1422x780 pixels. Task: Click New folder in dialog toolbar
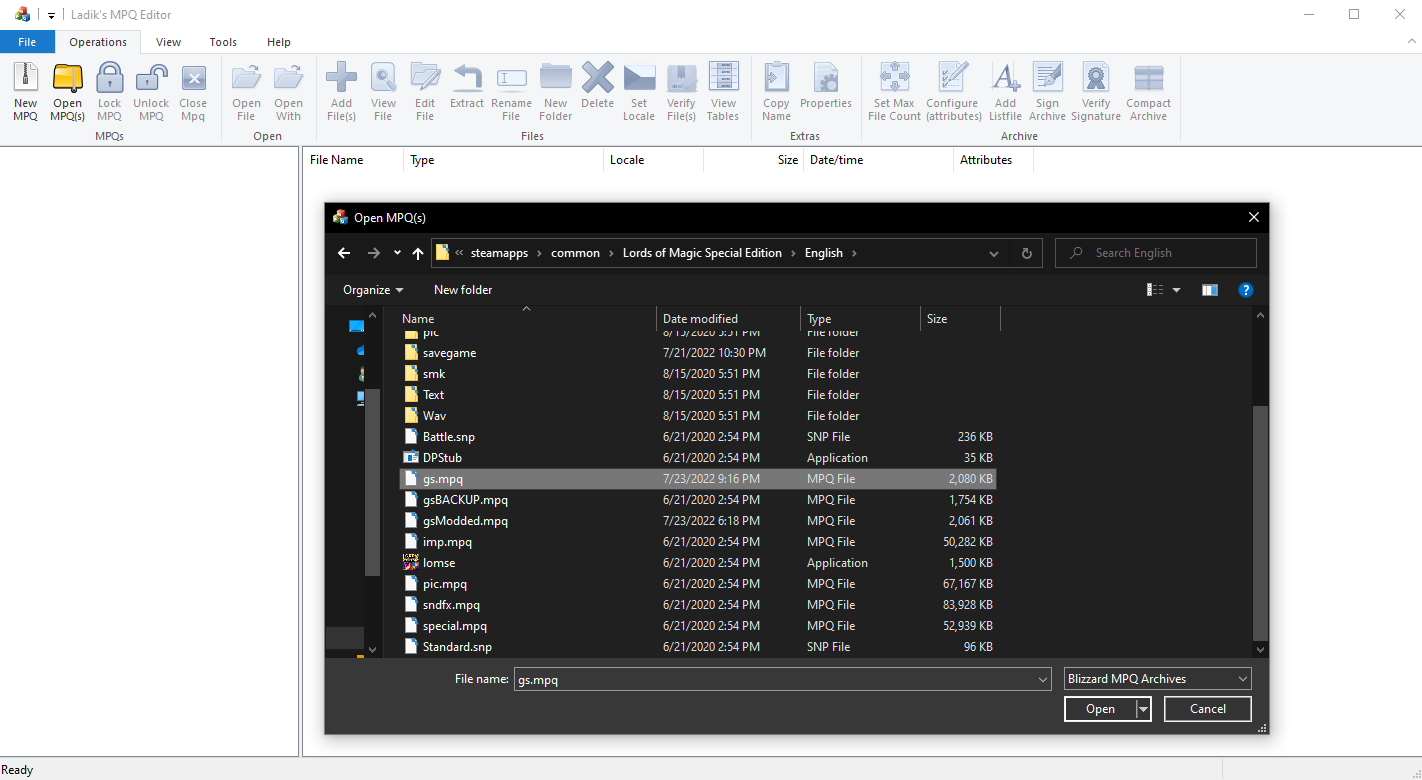463,290
